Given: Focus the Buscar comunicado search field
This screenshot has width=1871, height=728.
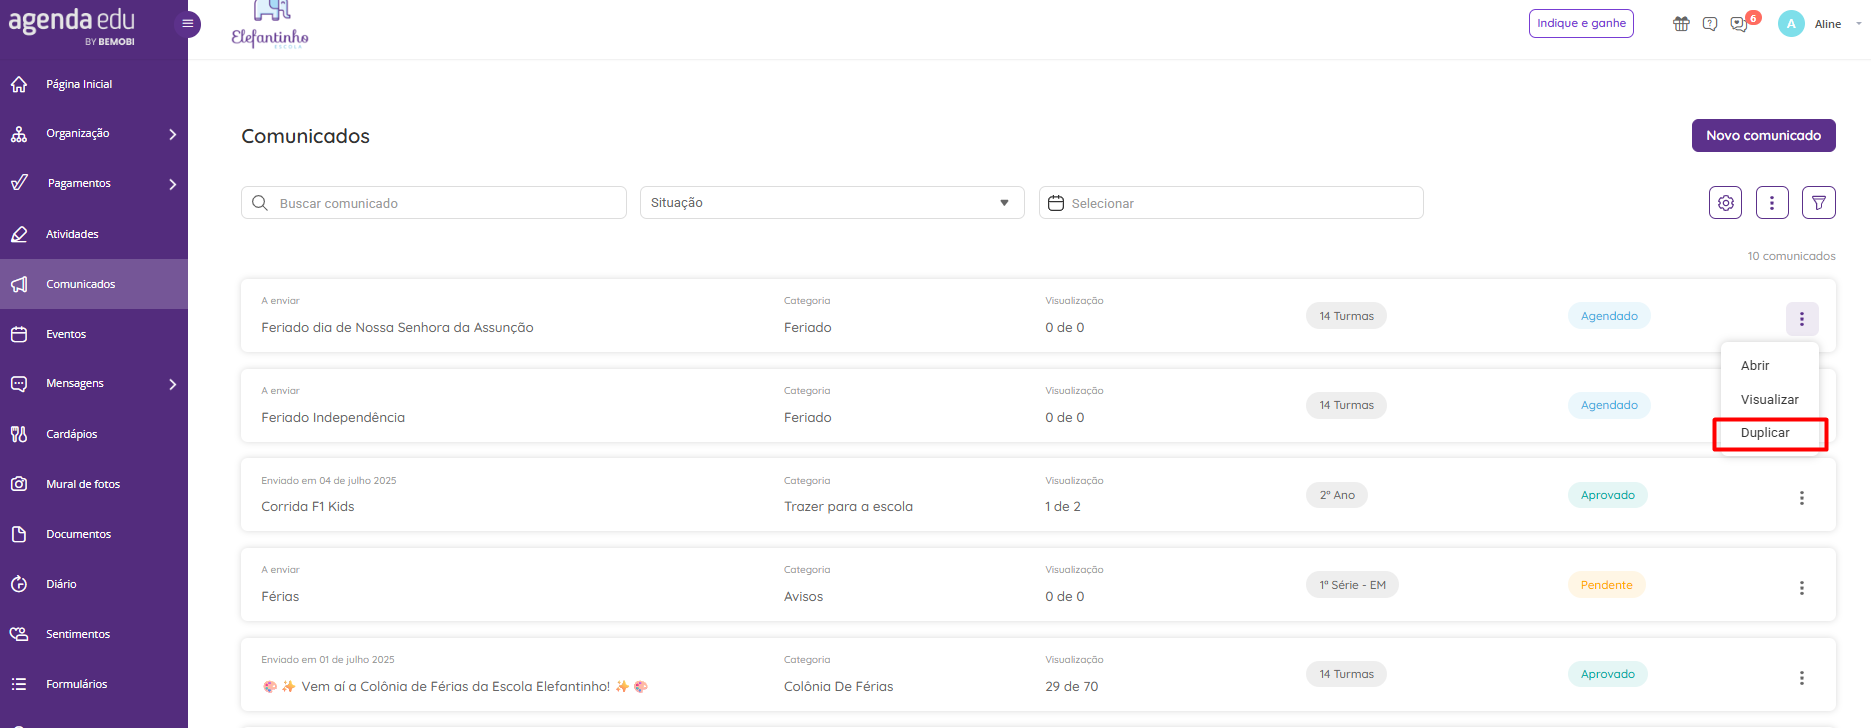Looking at the screenshot, I should [433, 202].
